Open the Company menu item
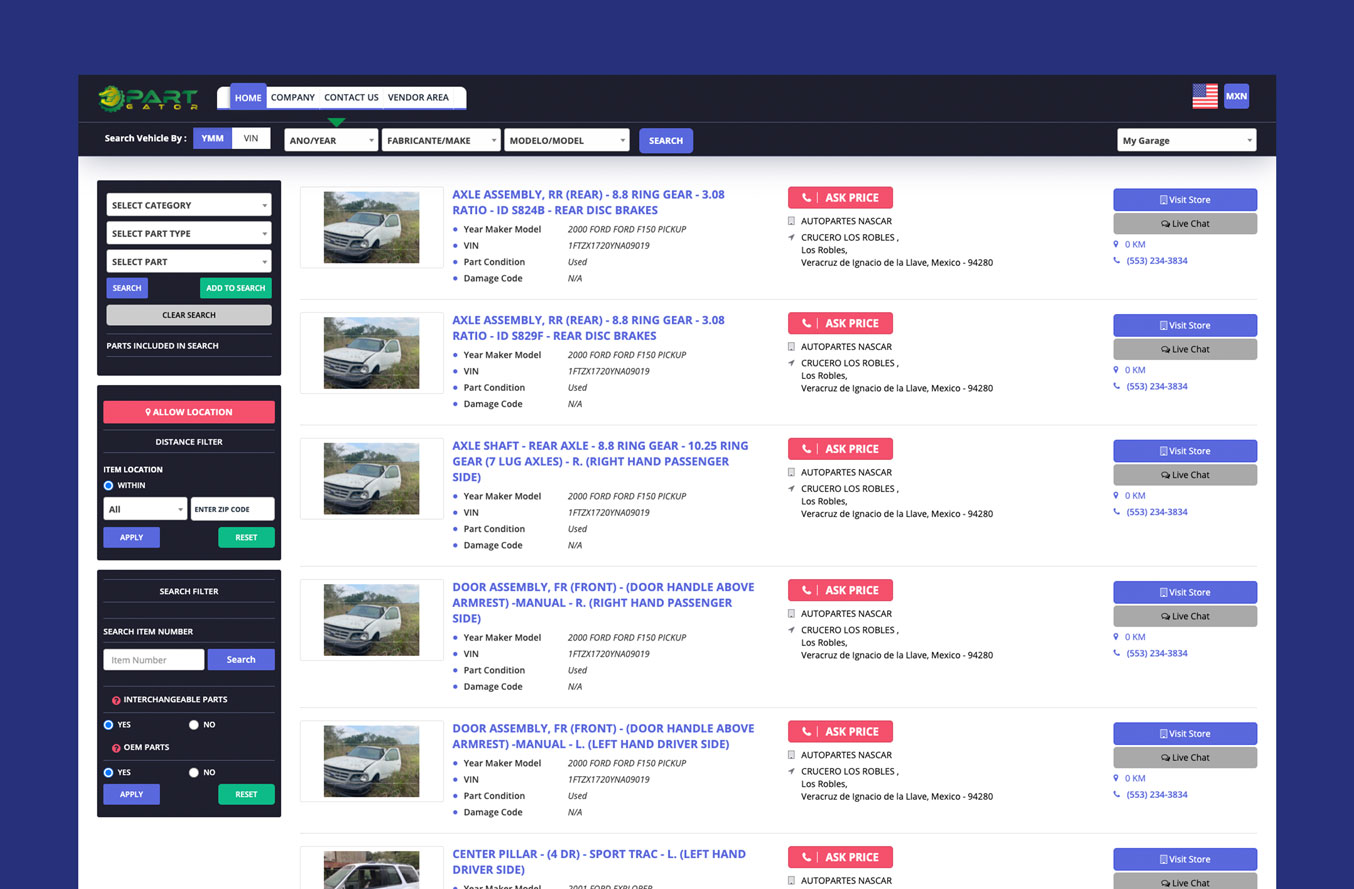 (293, 97)
